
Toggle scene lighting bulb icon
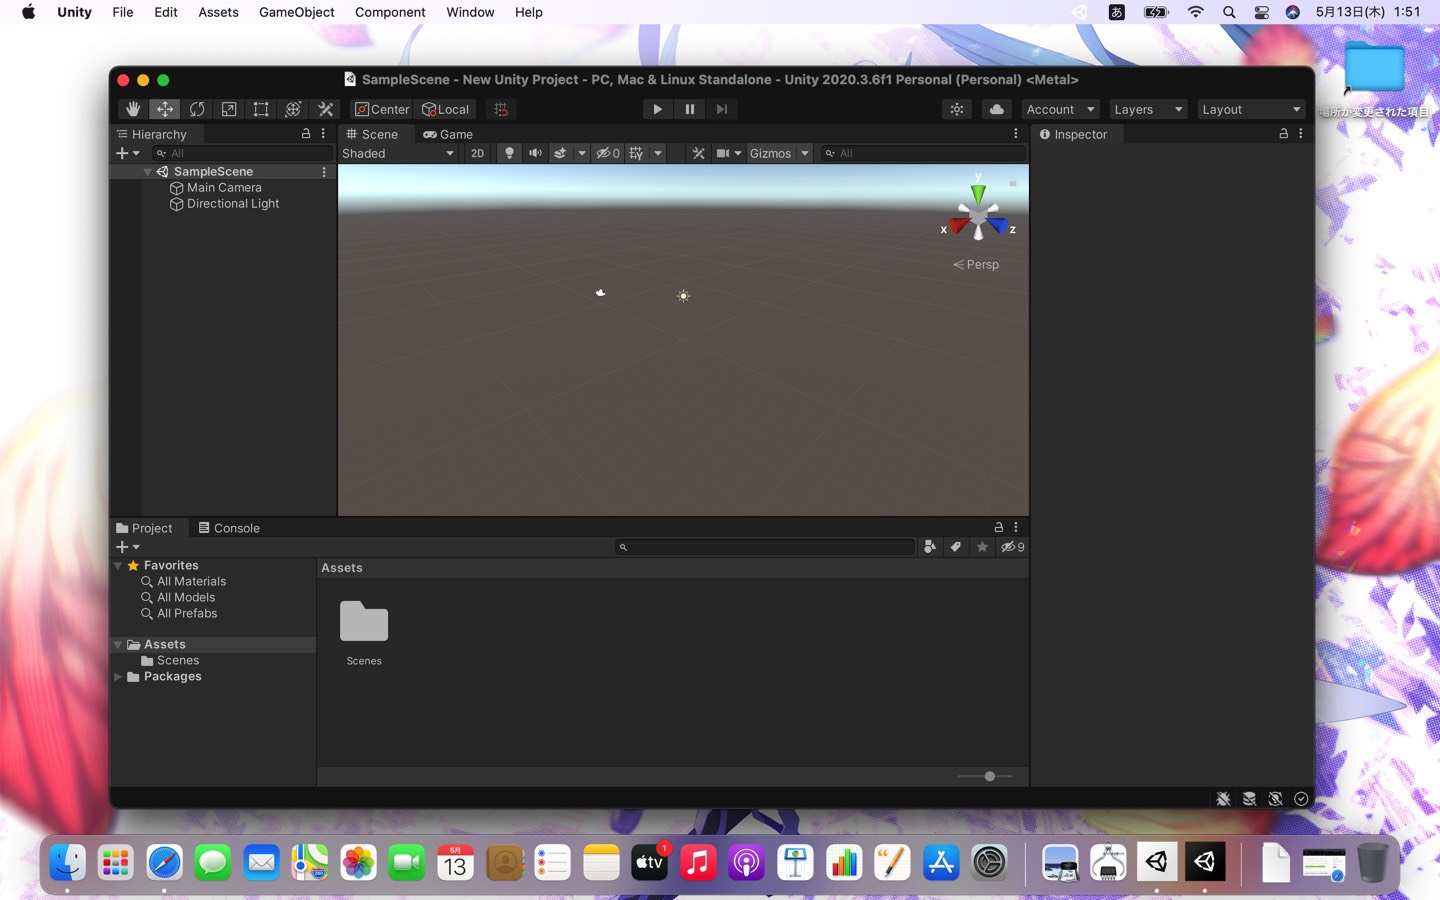509,153
